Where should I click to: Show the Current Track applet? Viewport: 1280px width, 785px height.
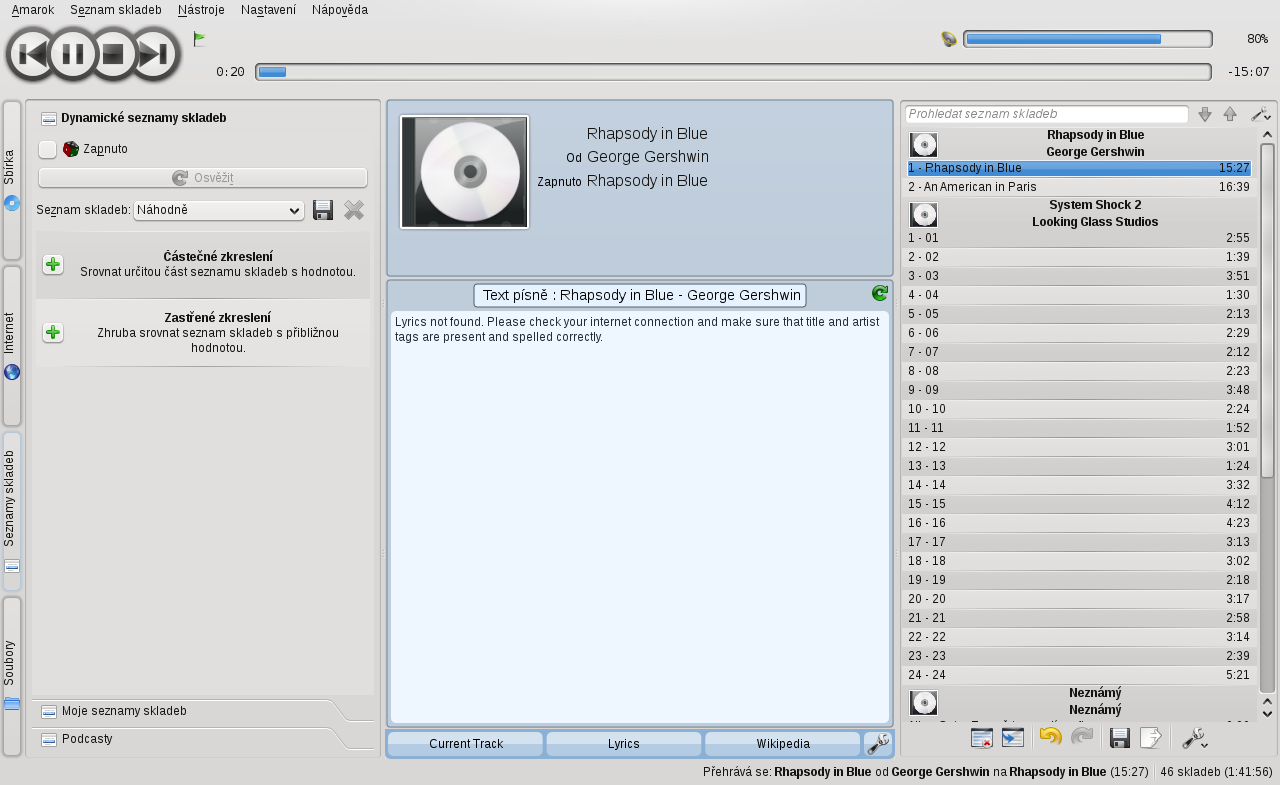[x=465, y=744]
